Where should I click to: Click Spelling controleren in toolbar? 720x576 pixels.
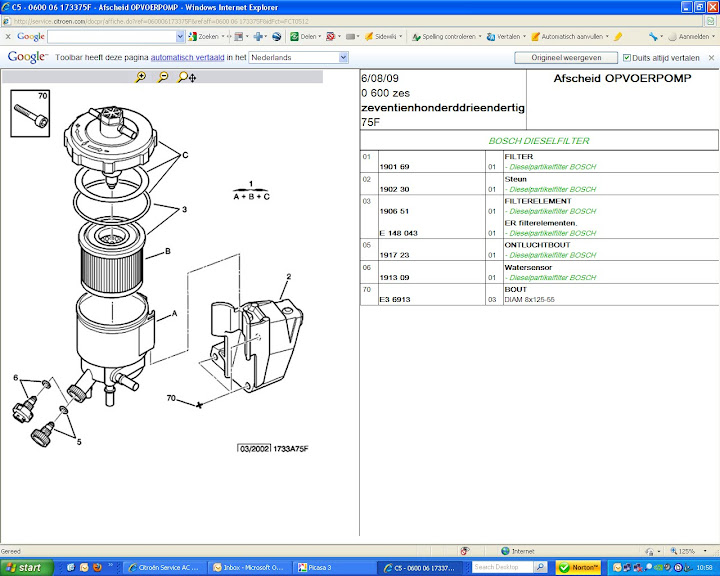point(444,36)
